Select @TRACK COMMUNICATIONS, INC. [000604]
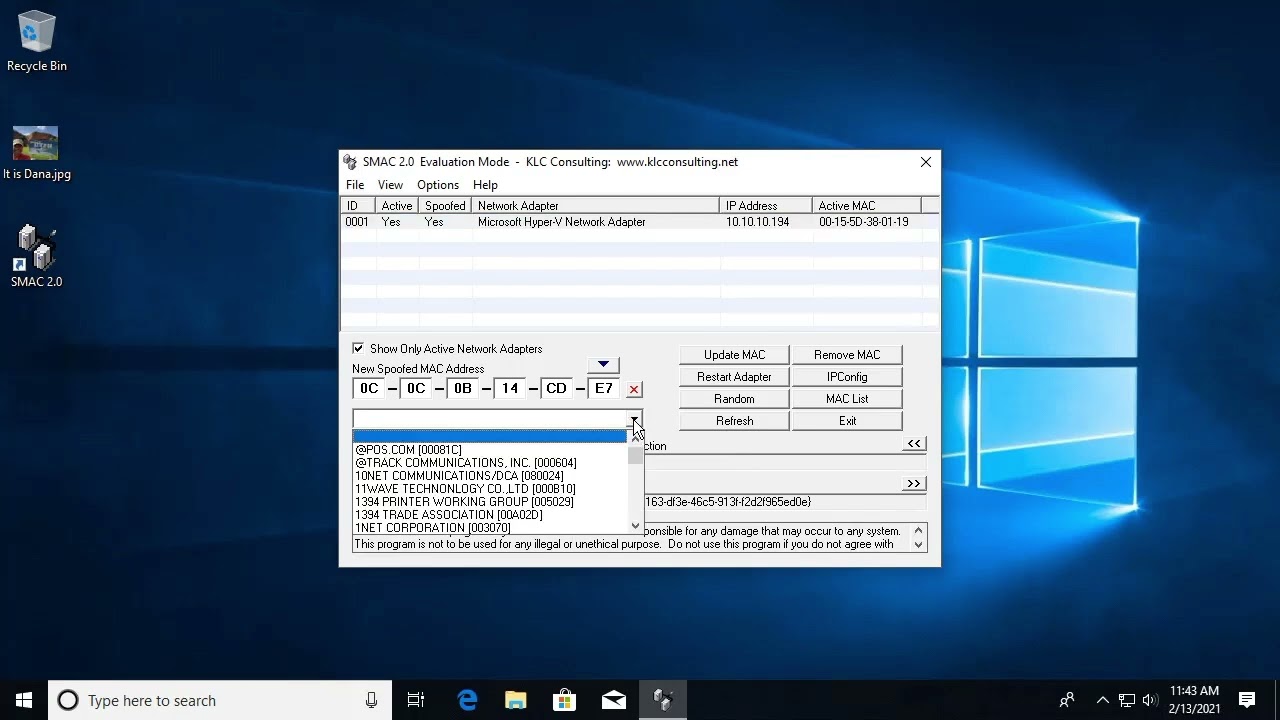The height and width of the screenshot is (720, 1280). (x=490, y=463)
